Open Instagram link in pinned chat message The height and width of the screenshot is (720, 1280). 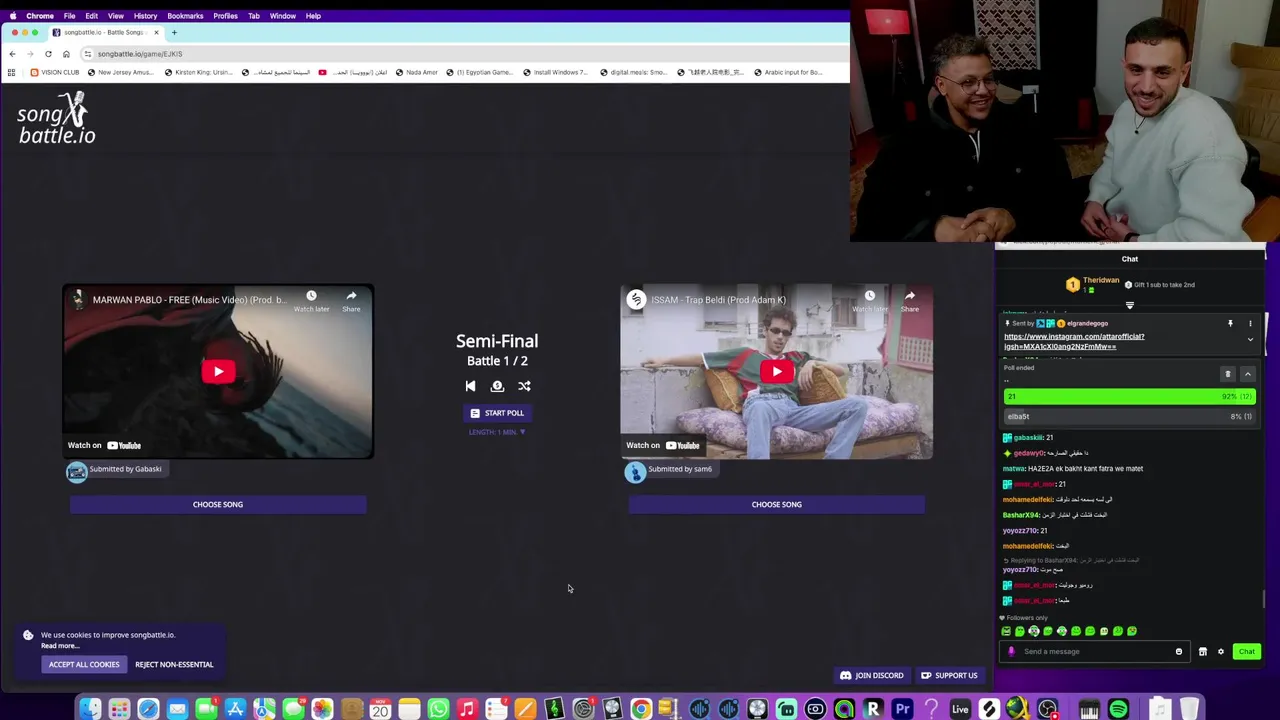tap(1074, 341)
